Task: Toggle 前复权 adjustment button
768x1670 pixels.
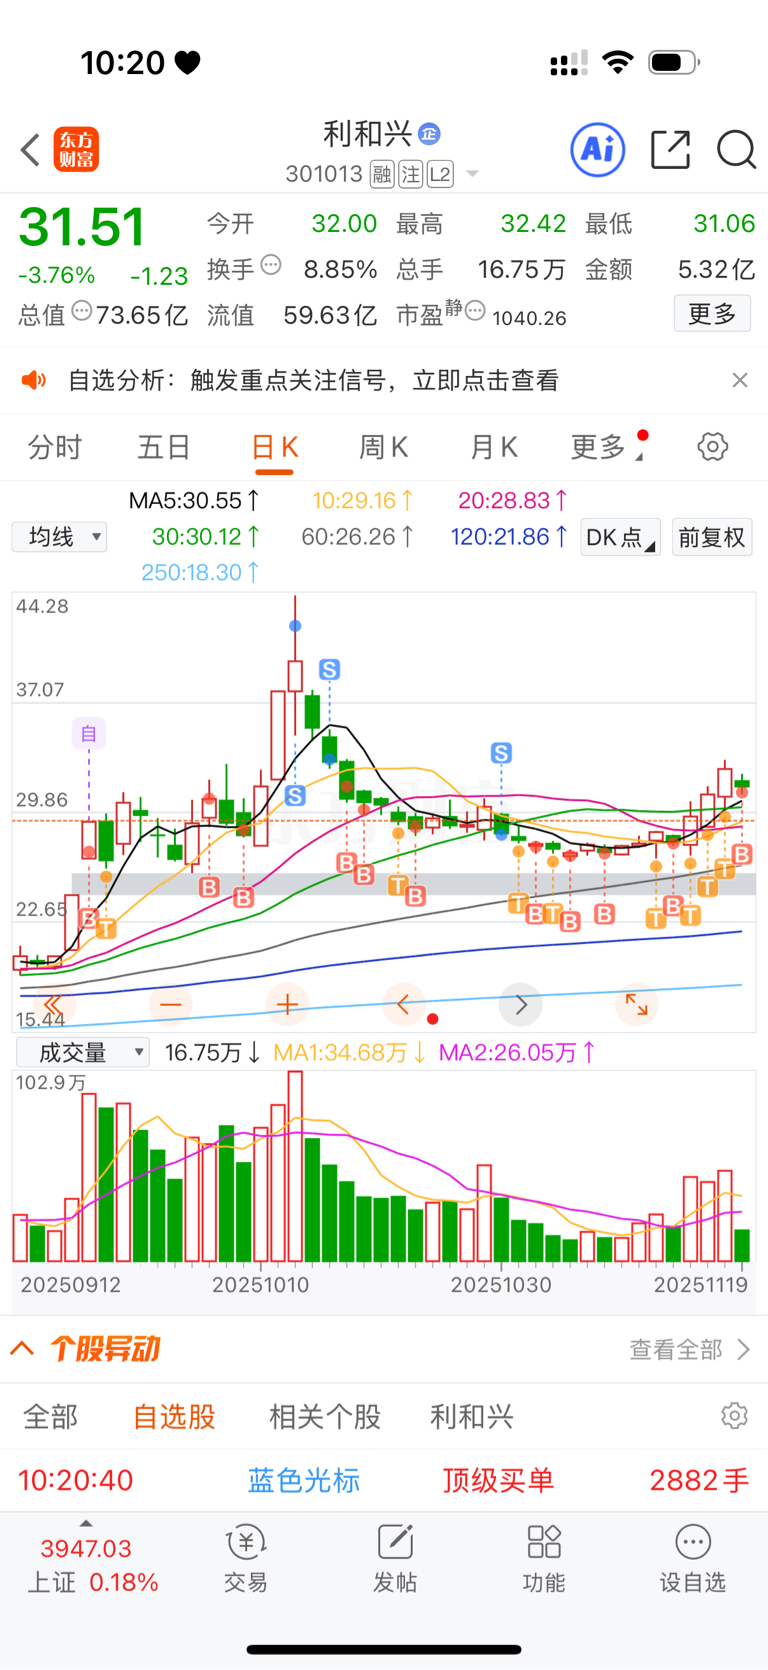Action: click(x=712, y=537)
